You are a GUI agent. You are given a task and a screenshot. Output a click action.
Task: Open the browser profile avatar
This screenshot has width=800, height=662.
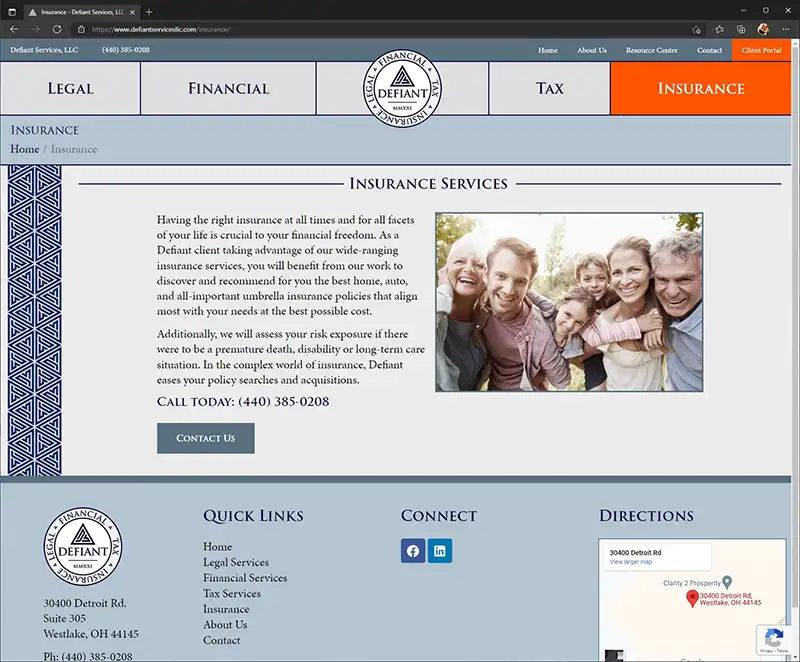click(x=763, y=29)
